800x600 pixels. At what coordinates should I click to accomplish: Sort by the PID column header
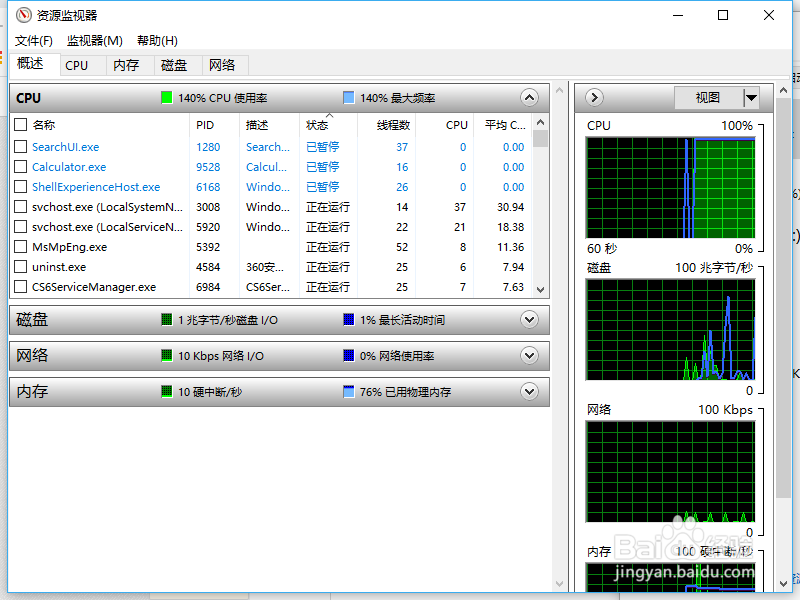pos(214,125)
